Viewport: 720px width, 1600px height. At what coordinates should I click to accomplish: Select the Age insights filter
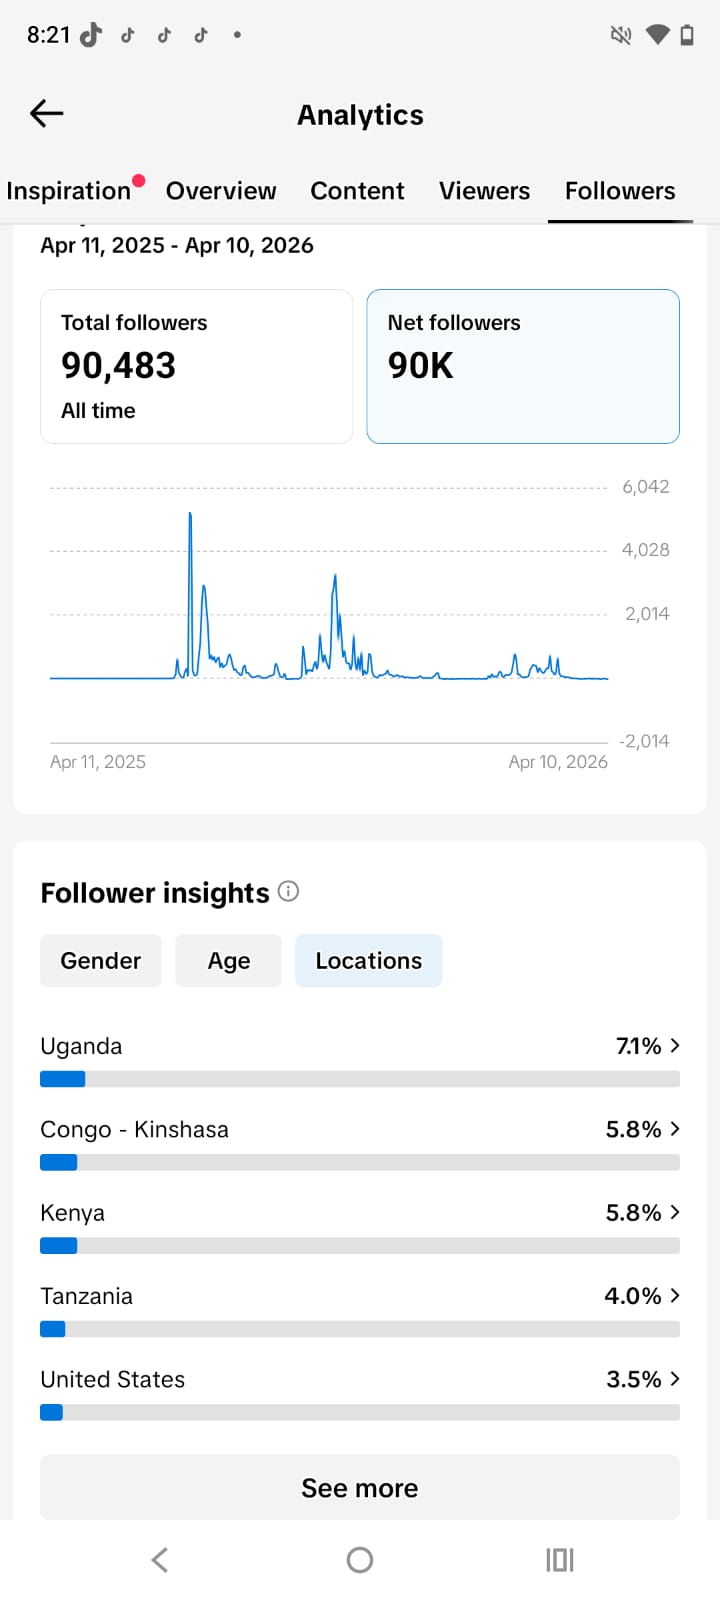tap(228, 961)
